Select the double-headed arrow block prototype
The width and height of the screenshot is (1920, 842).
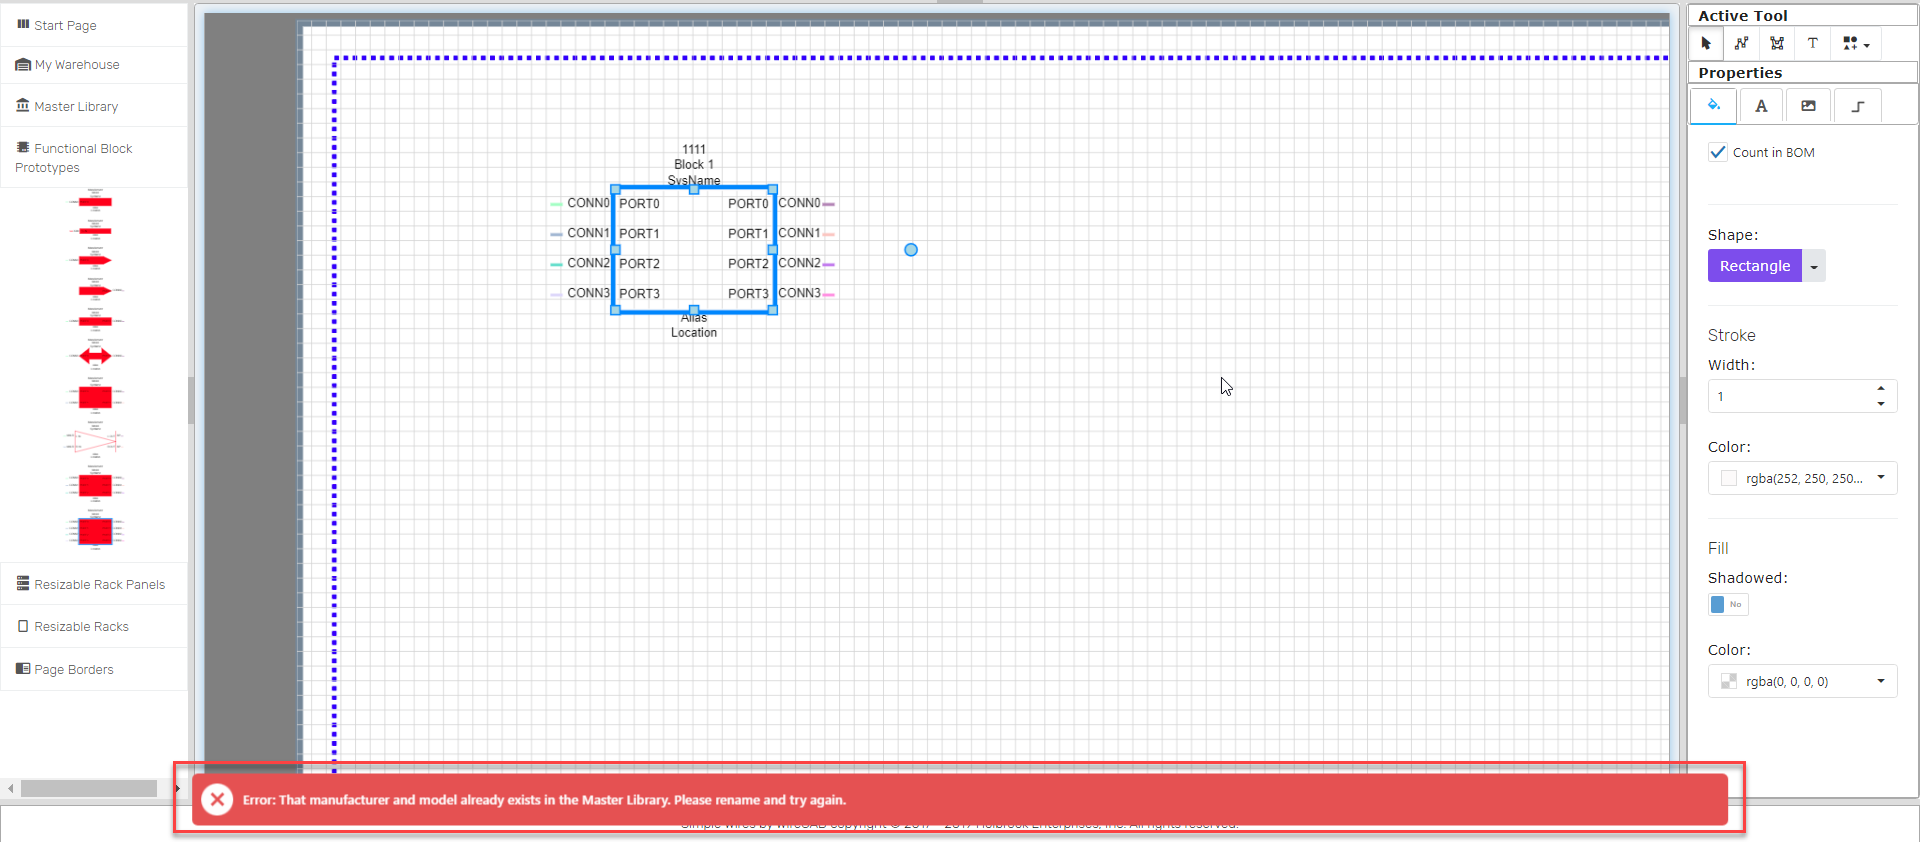tap(95, 355)
